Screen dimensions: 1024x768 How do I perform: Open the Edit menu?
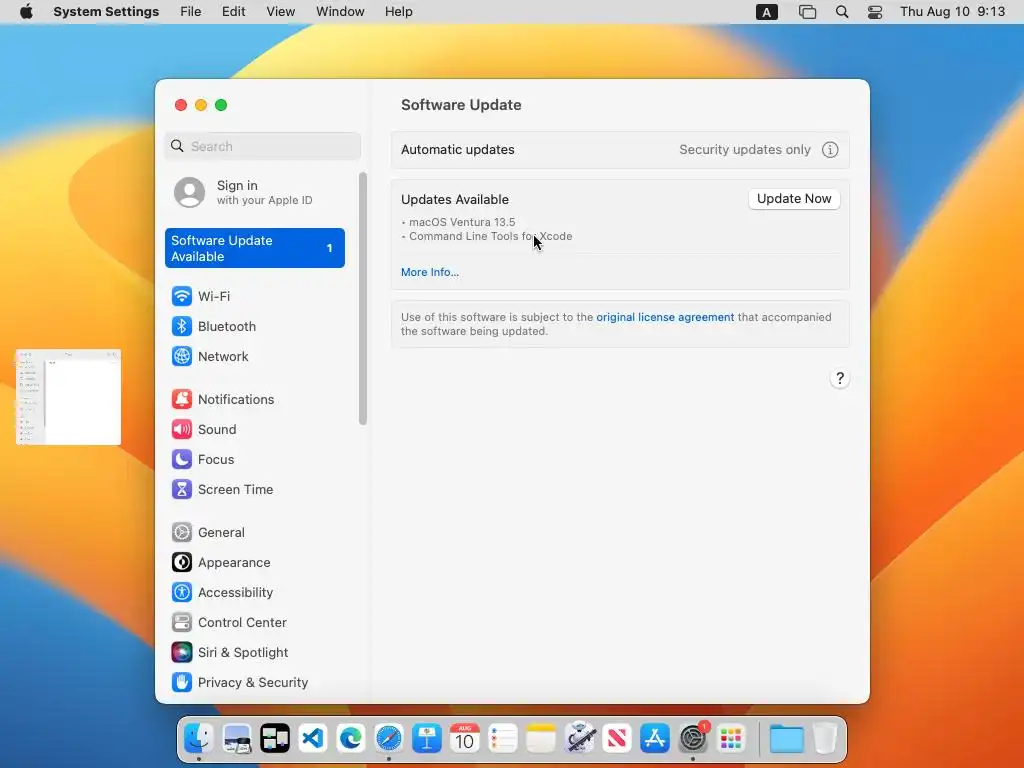pos(233,12)
